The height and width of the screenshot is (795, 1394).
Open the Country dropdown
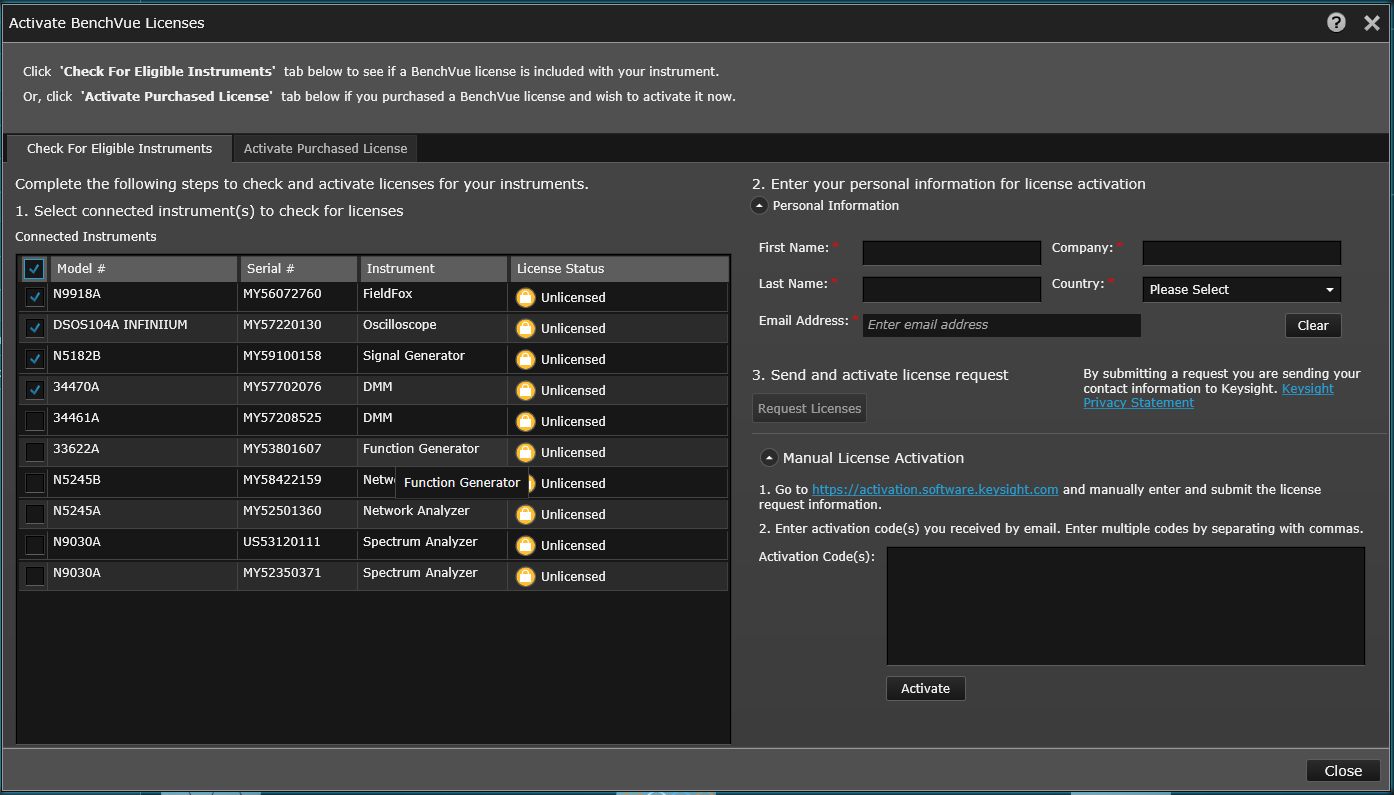(x=1241, y=290)
